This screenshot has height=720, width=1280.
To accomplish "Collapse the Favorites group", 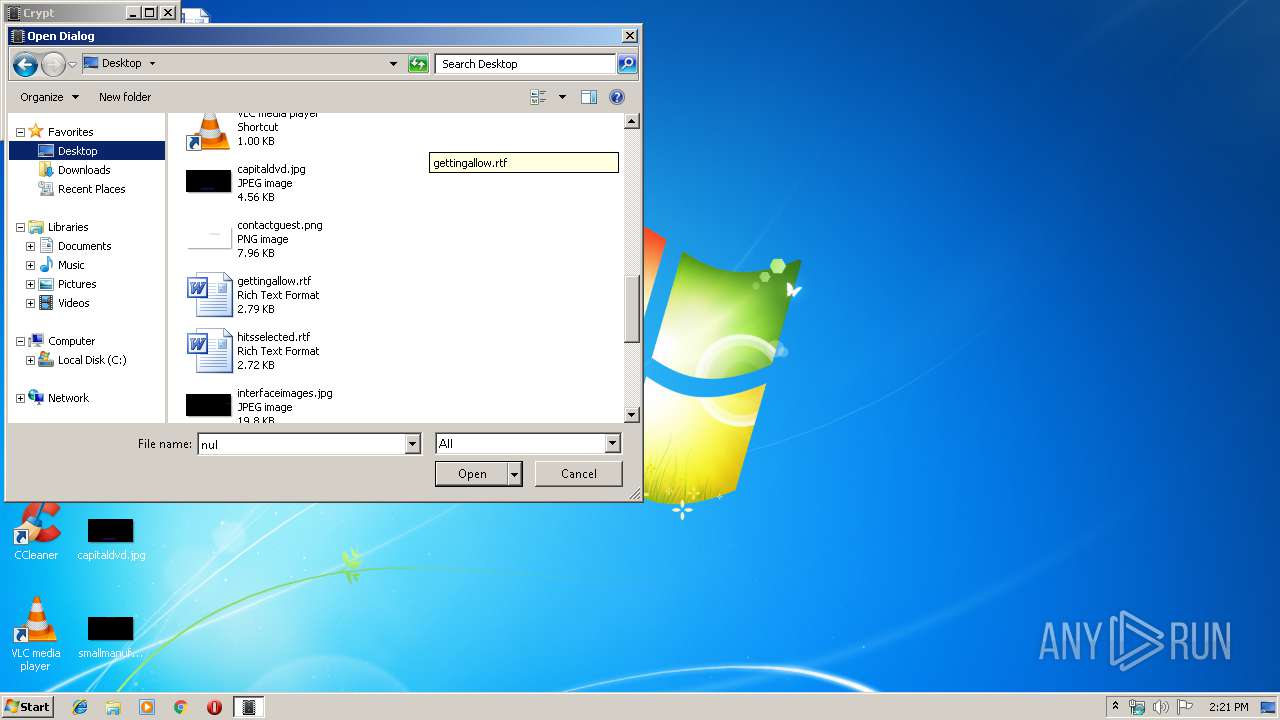I will coord(20,132).
